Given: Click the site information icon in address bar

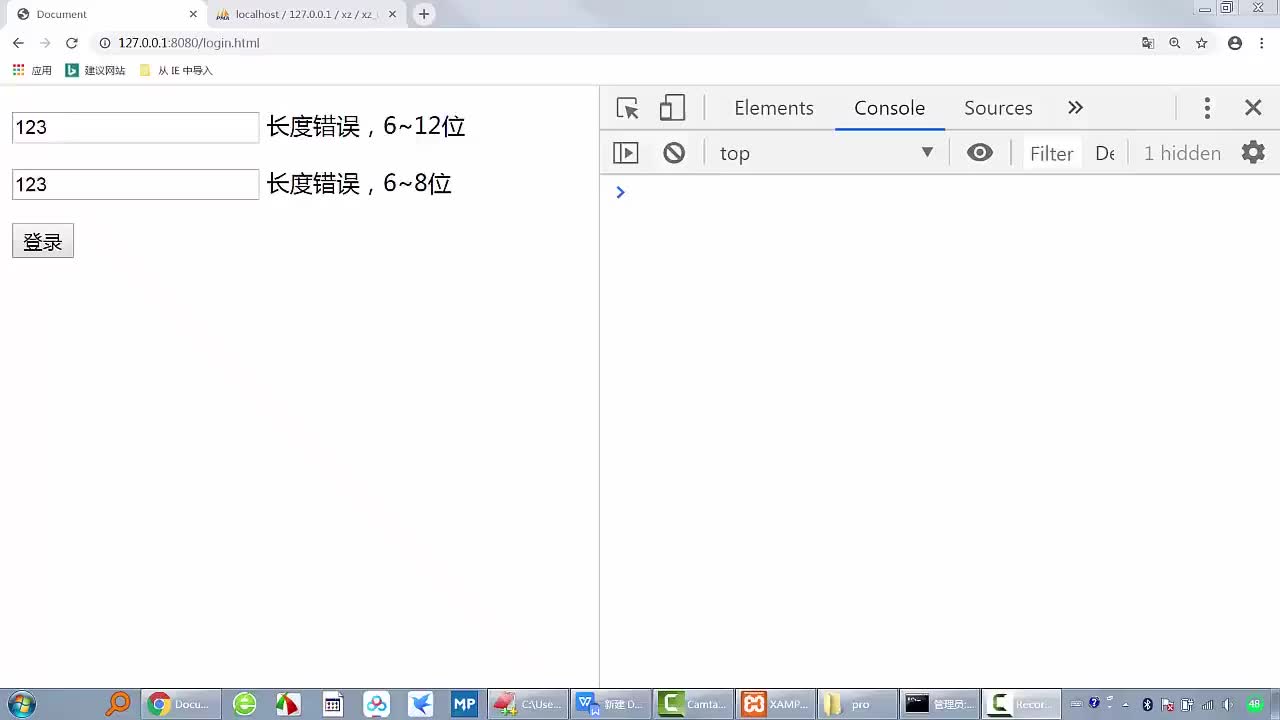Looking at the screenshot, I should [105, 43].
